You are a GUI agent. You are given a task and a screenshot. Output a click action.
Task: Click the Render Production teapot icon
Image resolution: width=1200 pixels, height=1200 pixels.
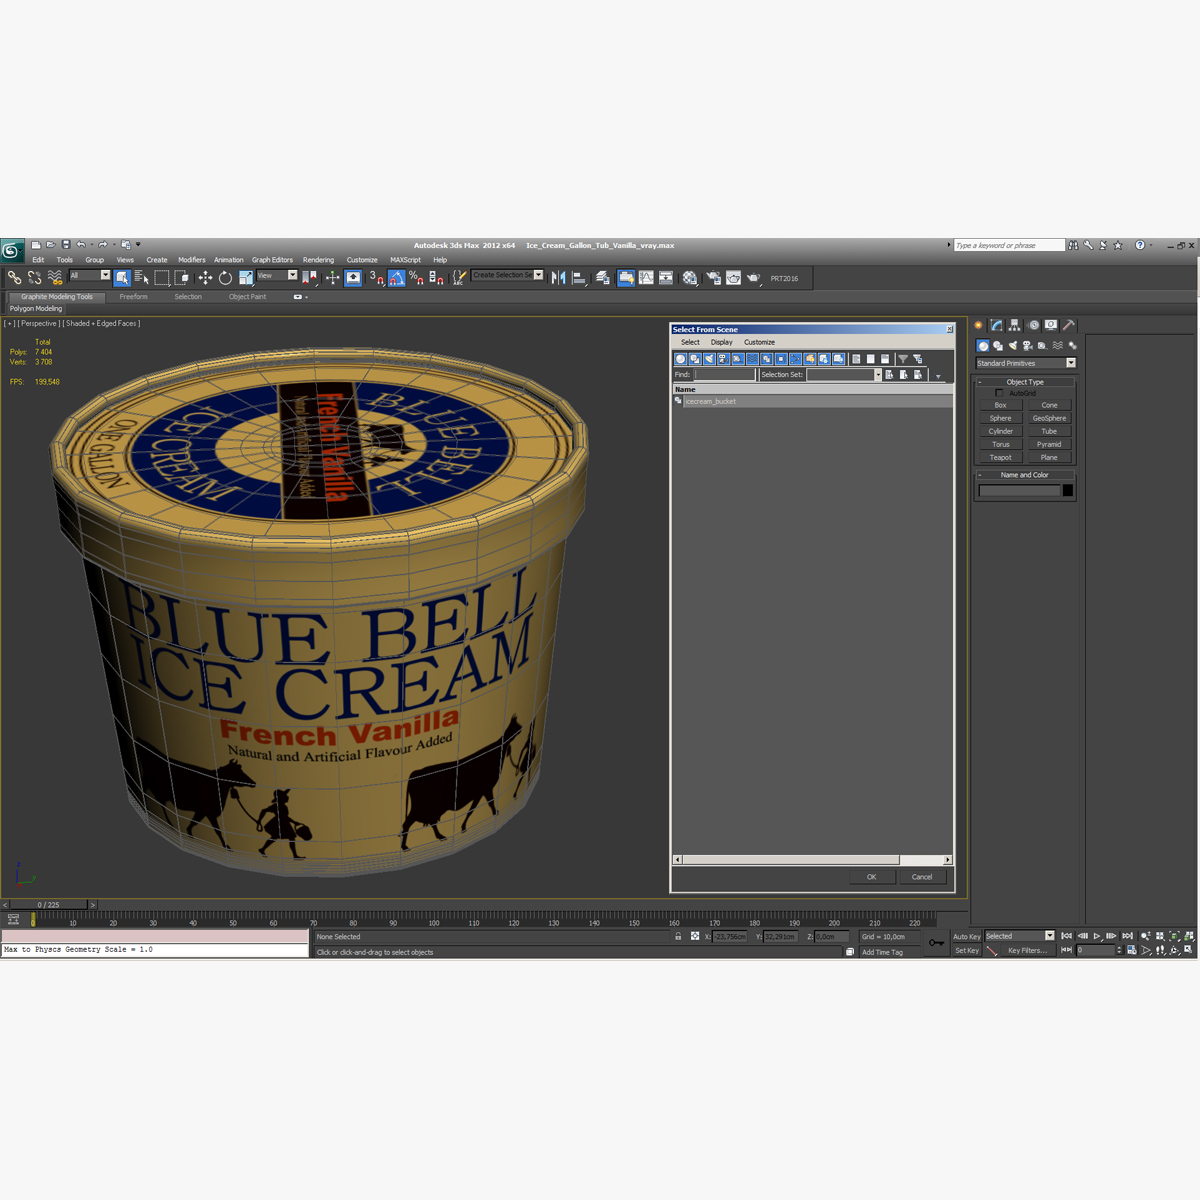click(754, 278)
